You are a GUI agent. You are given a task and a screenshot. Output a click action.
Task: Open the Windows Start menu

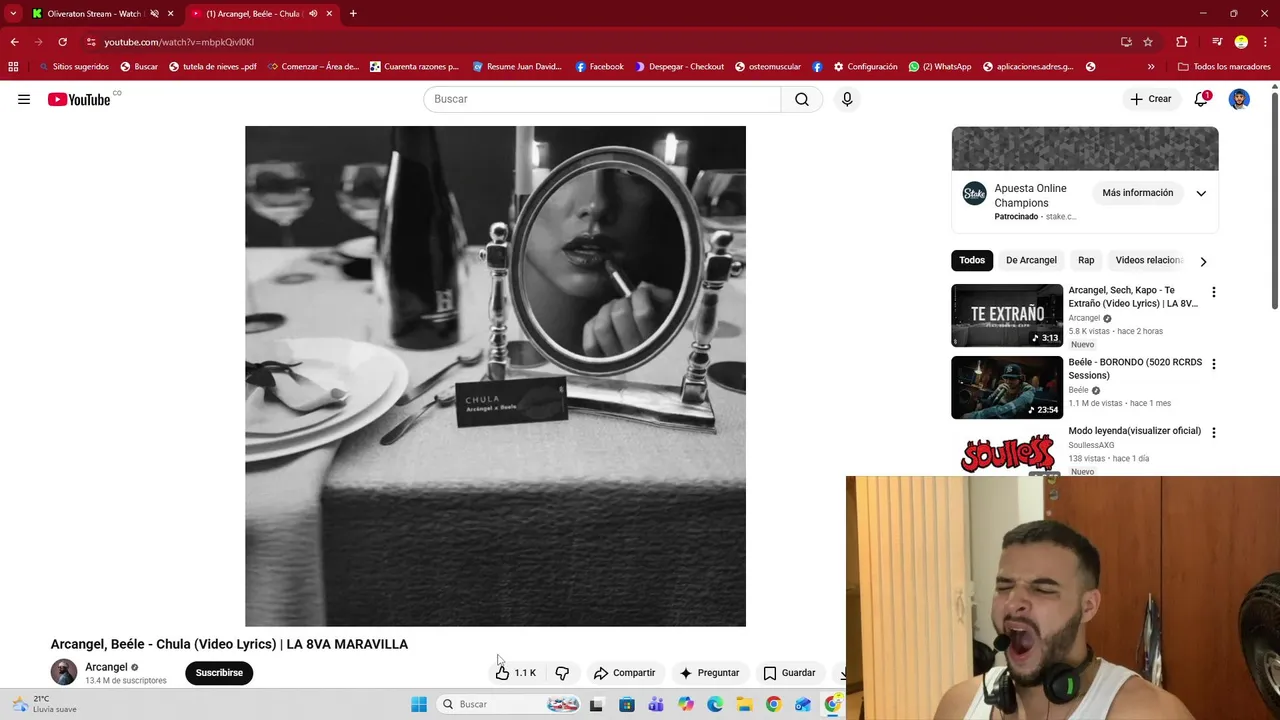point(419,704)
